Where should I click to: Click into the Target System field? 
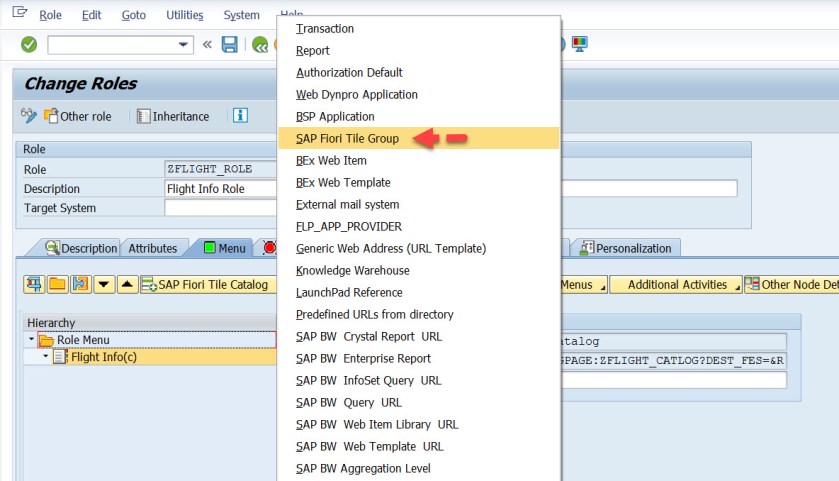[220, 208]
